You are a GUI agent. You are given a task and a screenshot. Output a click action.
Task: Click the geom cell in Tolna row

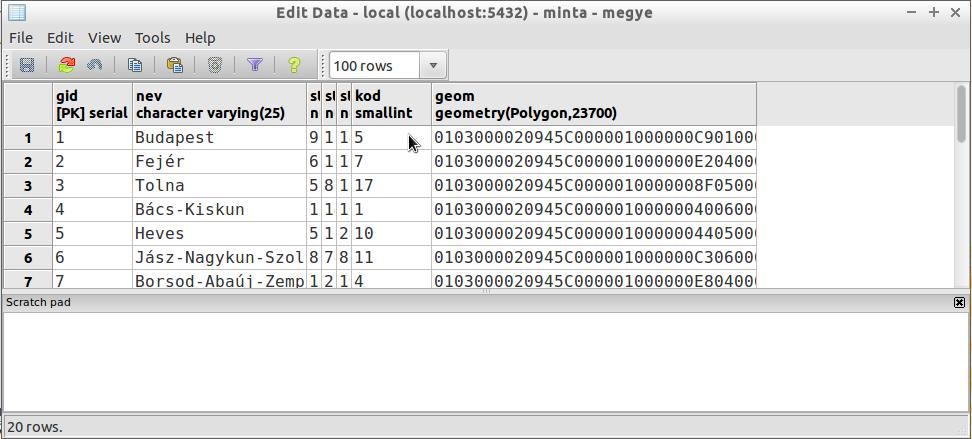point(593,186)
